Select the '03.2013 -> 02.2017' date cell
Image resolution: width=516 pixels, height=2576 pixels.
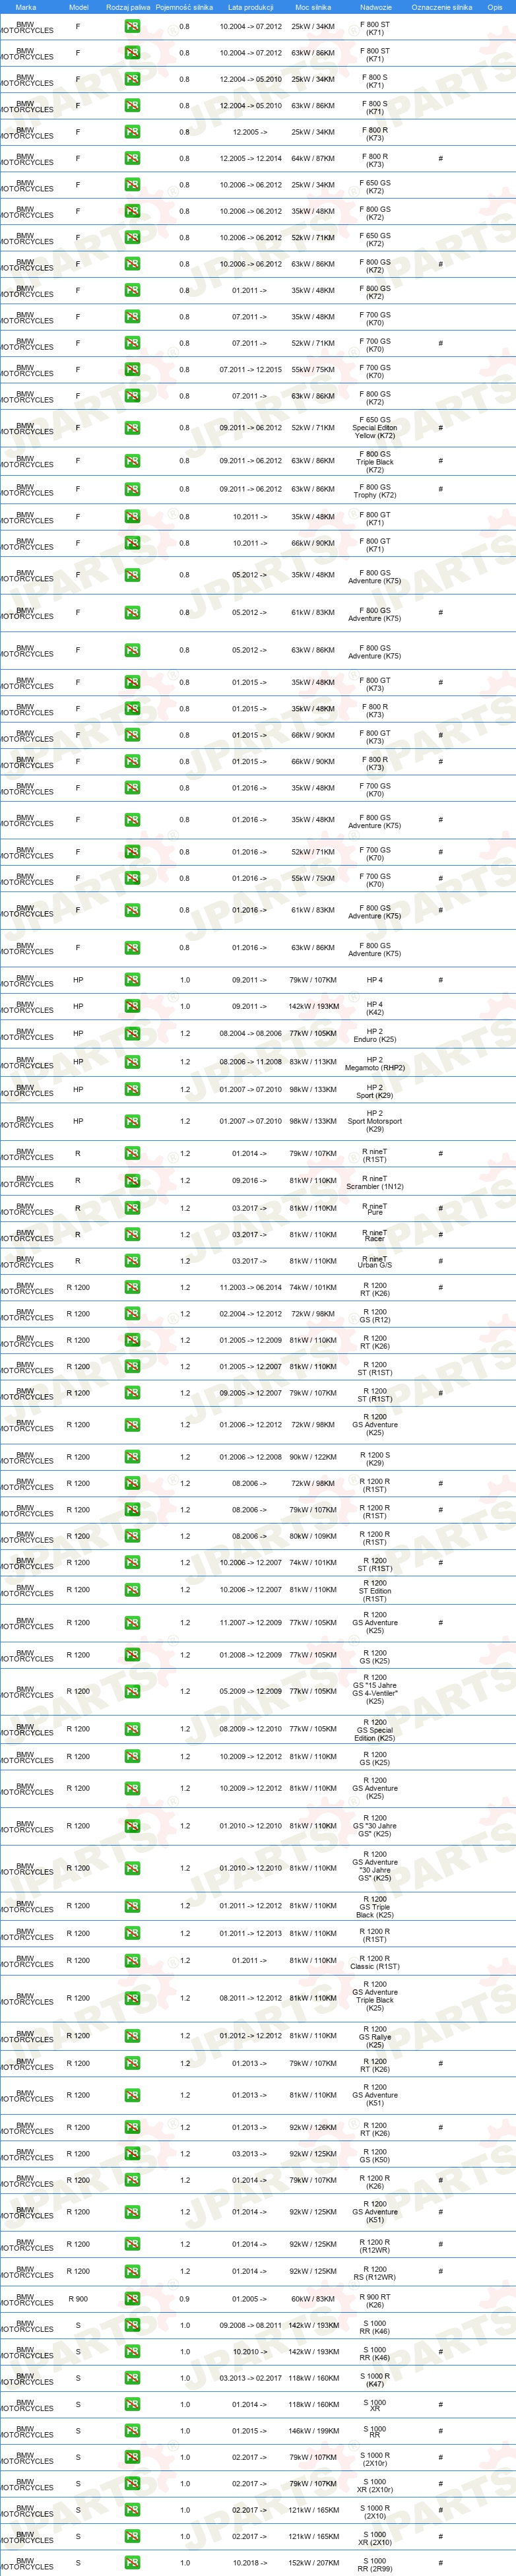[250, 2378]
